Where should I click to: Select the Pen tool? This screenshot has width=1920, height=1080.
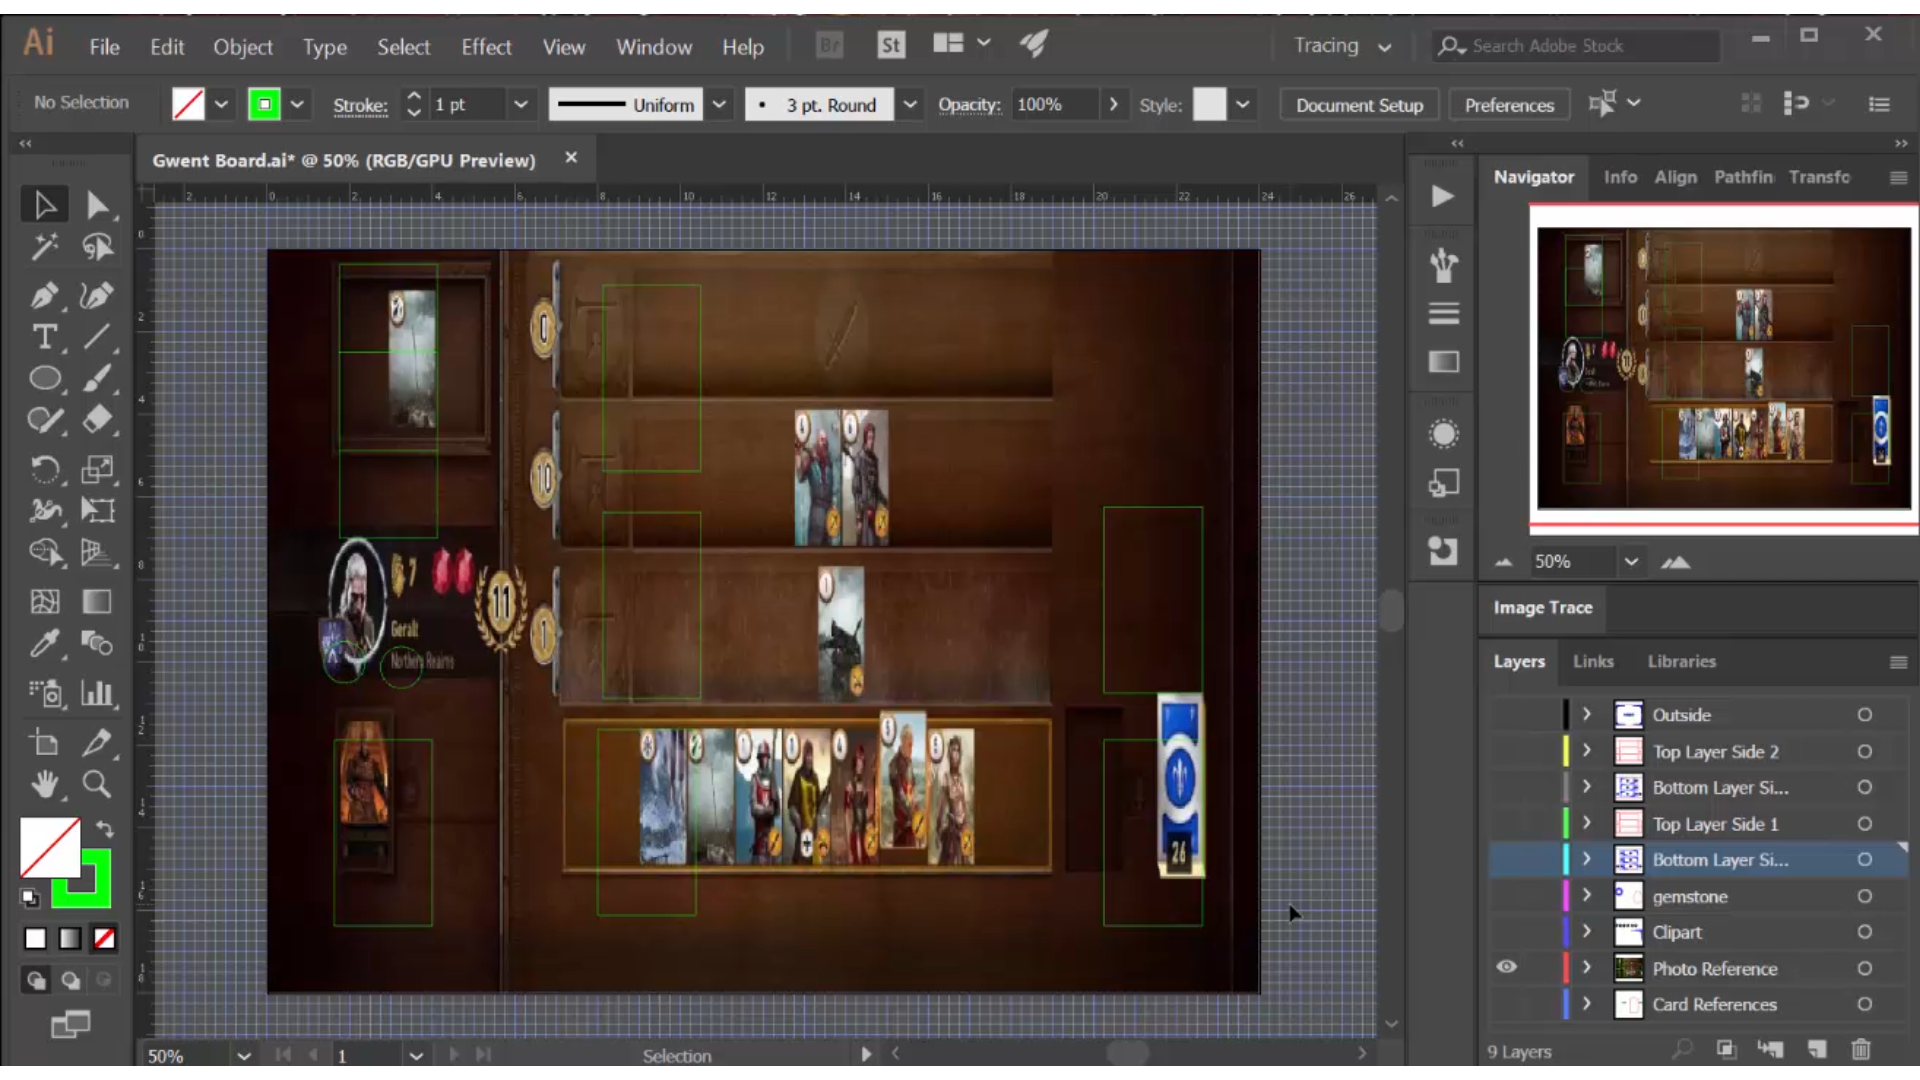coord(44,295)
